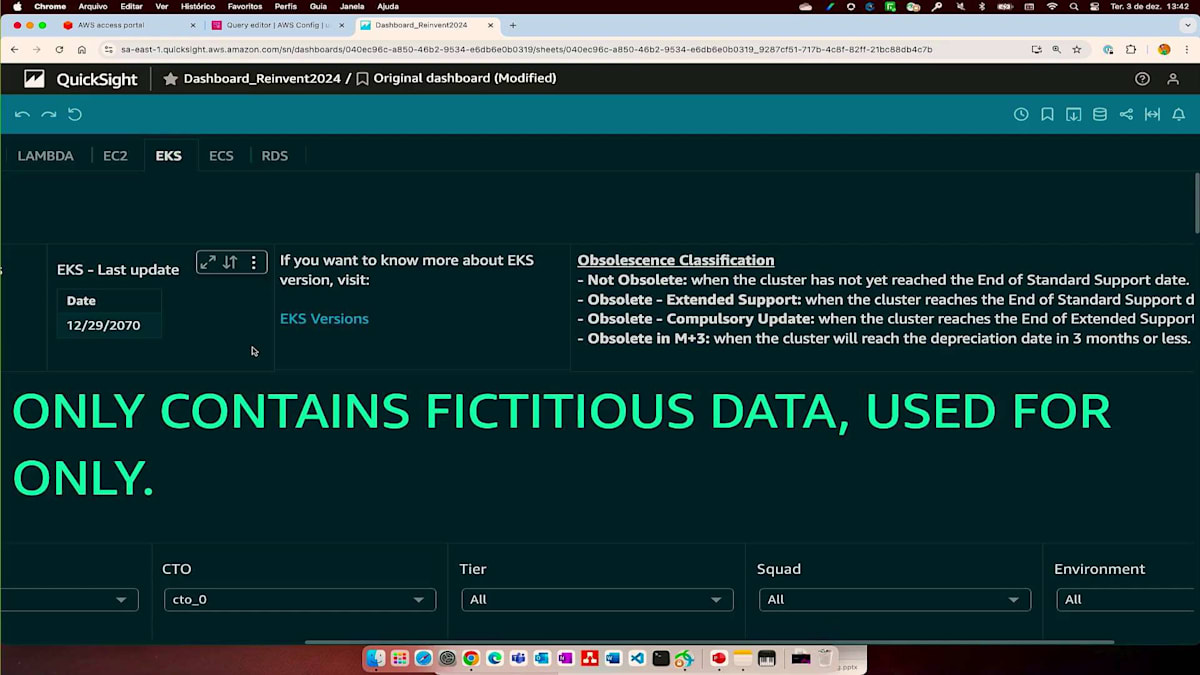
Task: Click the Obsolescence Classification heading
Action: pyautogui.click(x=676, y=260)
